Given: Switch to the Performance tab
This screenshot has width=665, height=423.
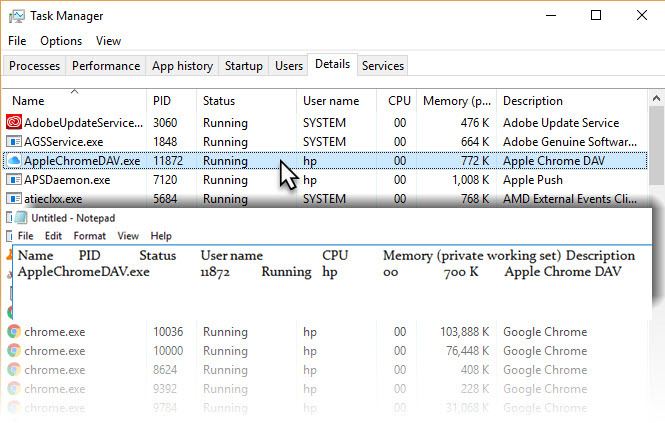Looking at the screenshot, I should [x=106, y=66].
